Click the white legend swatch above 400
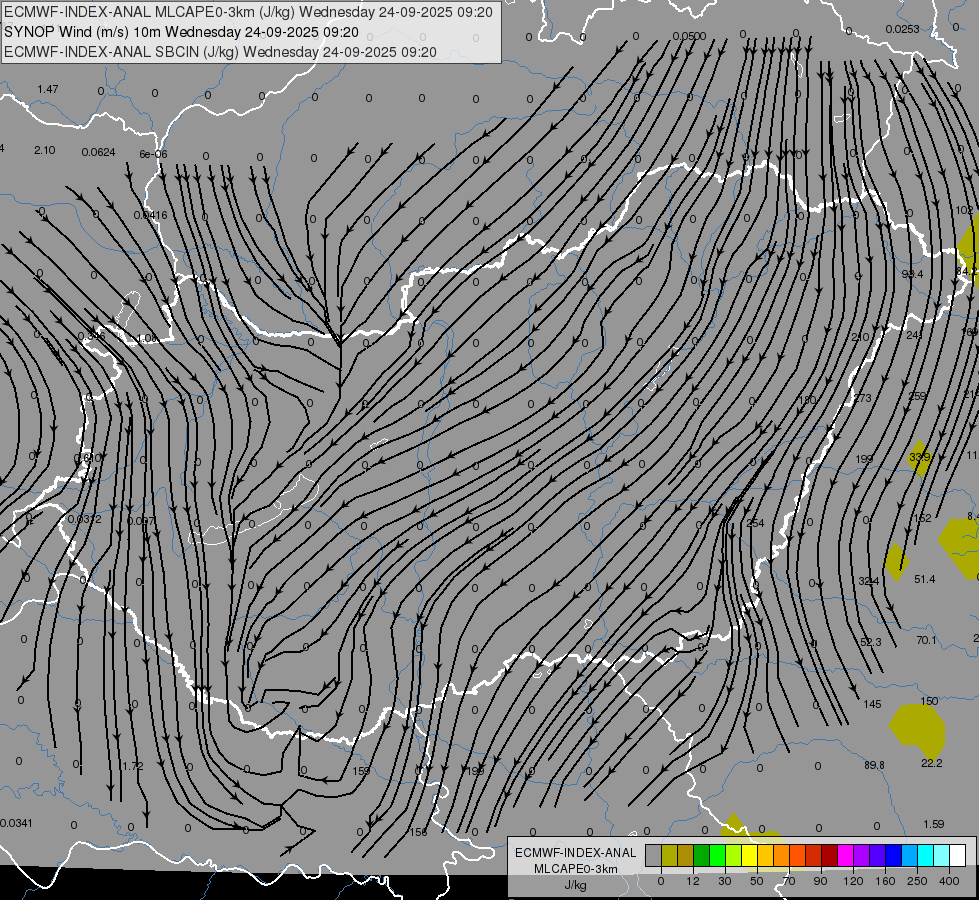979x900 pixels. 957,856
